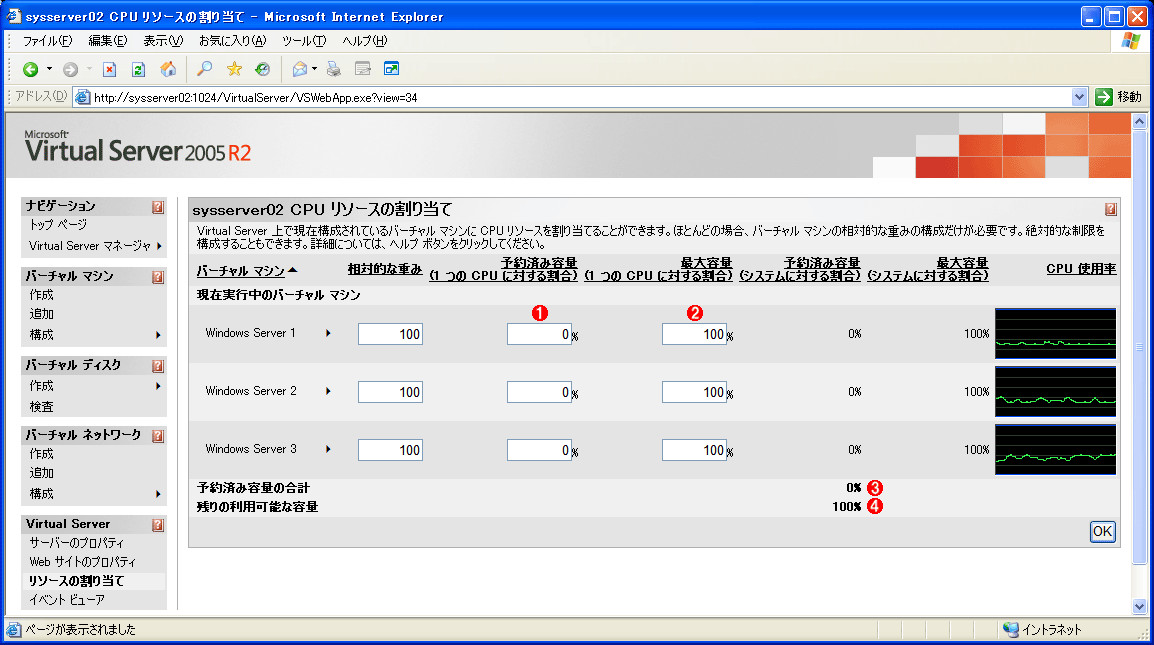Click Windows Server 1 reserved capacity field

[539, 334]
